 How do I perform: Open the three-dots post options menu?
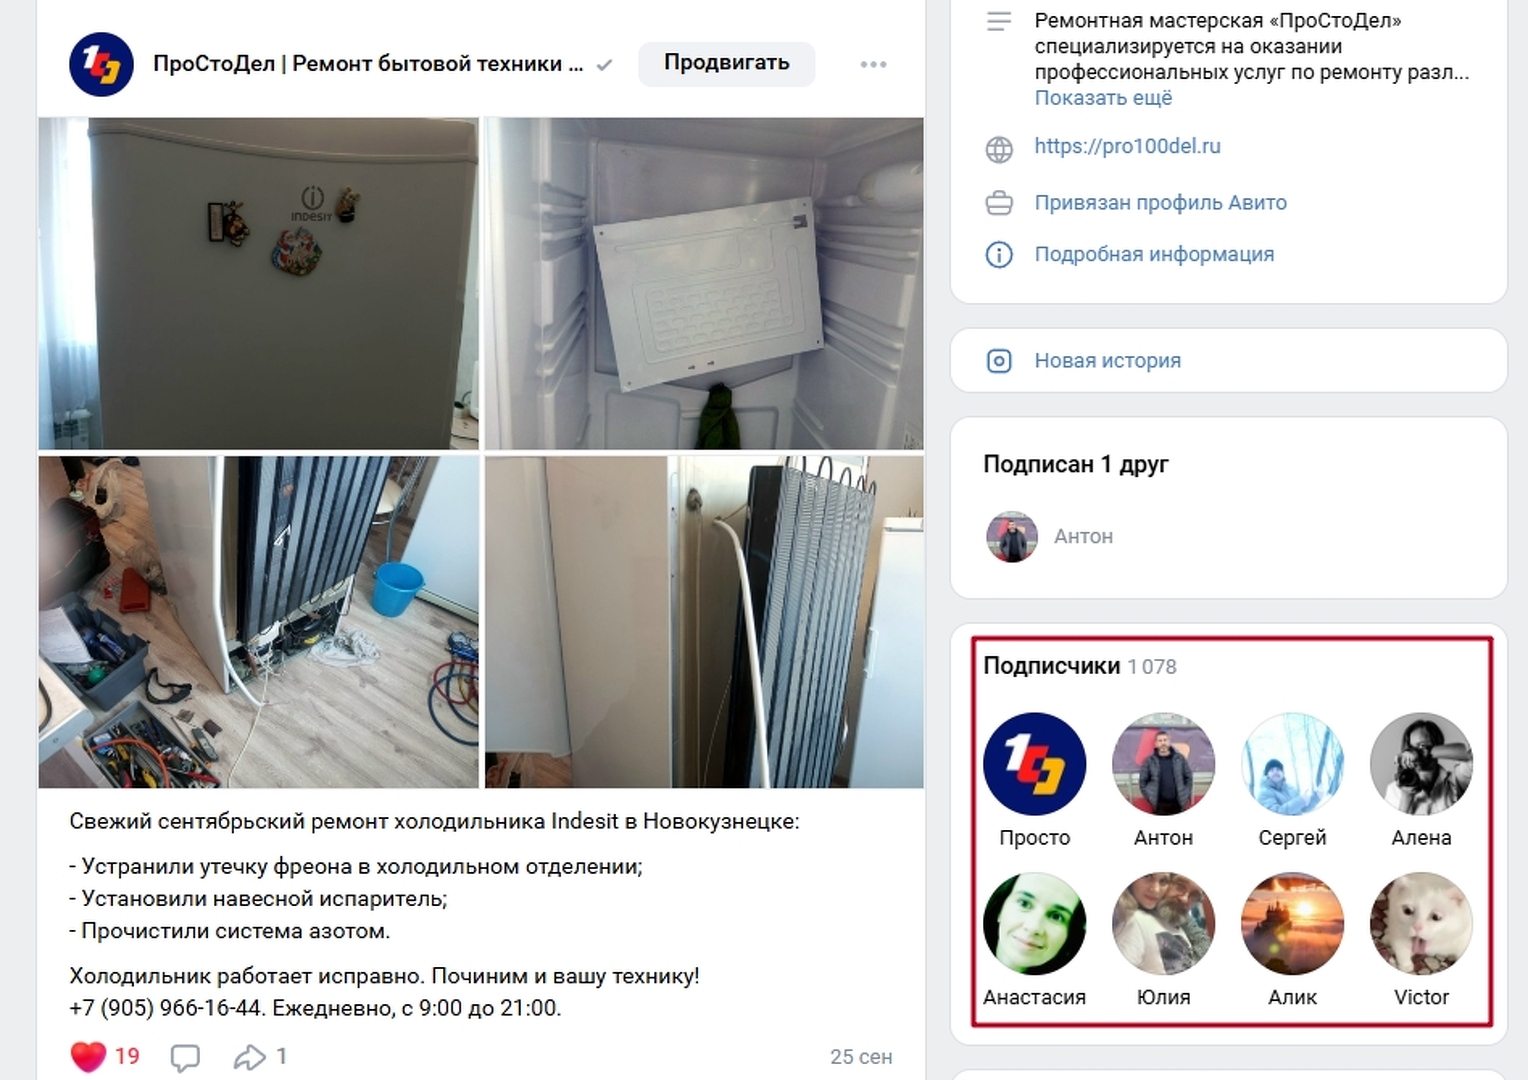[873, 64]
